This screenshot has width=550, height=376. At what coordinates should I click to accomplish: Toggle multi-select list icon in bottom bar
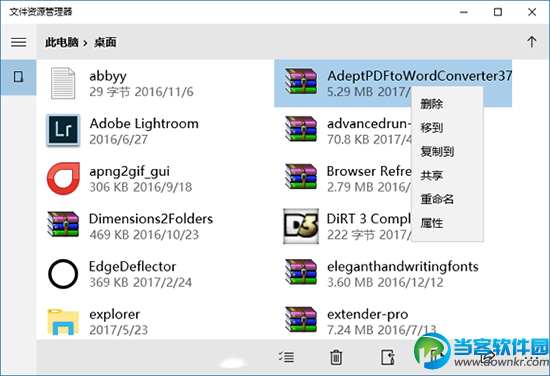click(287, 357)
